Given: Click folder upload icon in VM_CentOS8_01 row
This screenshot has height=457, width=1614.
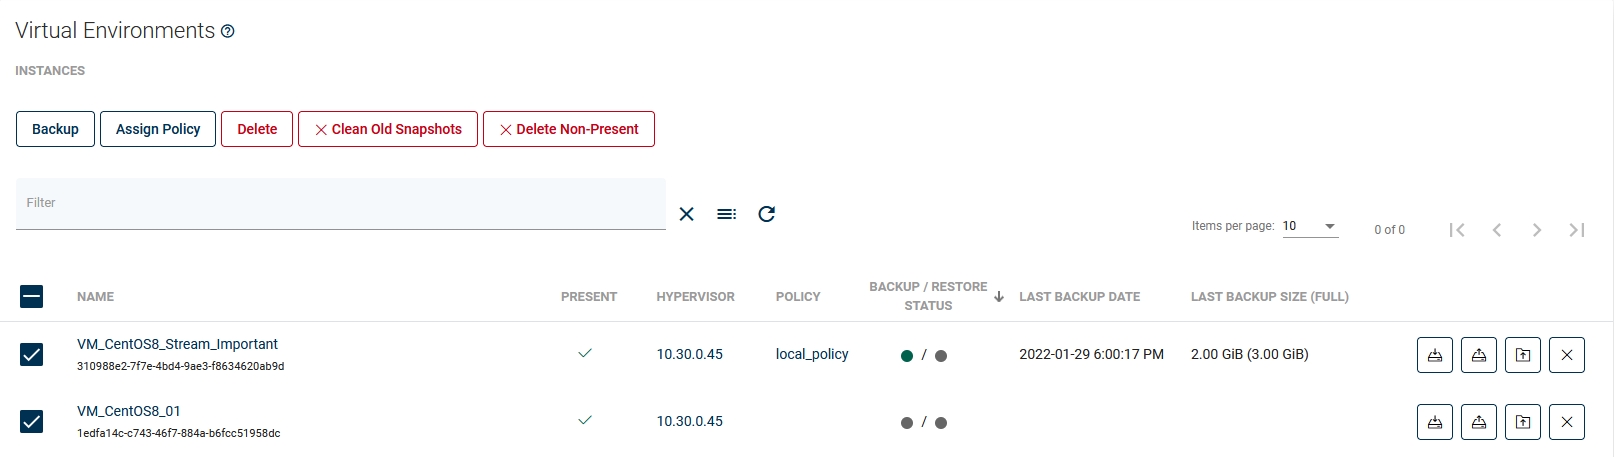Looking at the screenshot, I should [1522, 422].
